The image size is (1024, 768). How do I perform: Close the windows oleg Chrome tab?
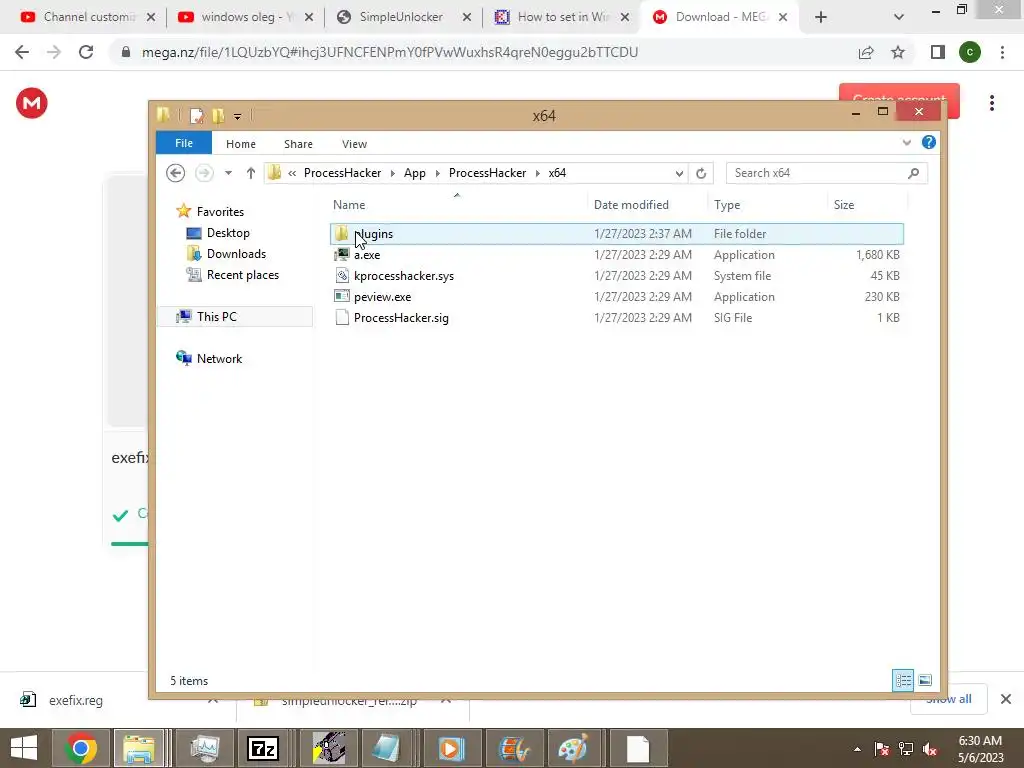[309, 18]
